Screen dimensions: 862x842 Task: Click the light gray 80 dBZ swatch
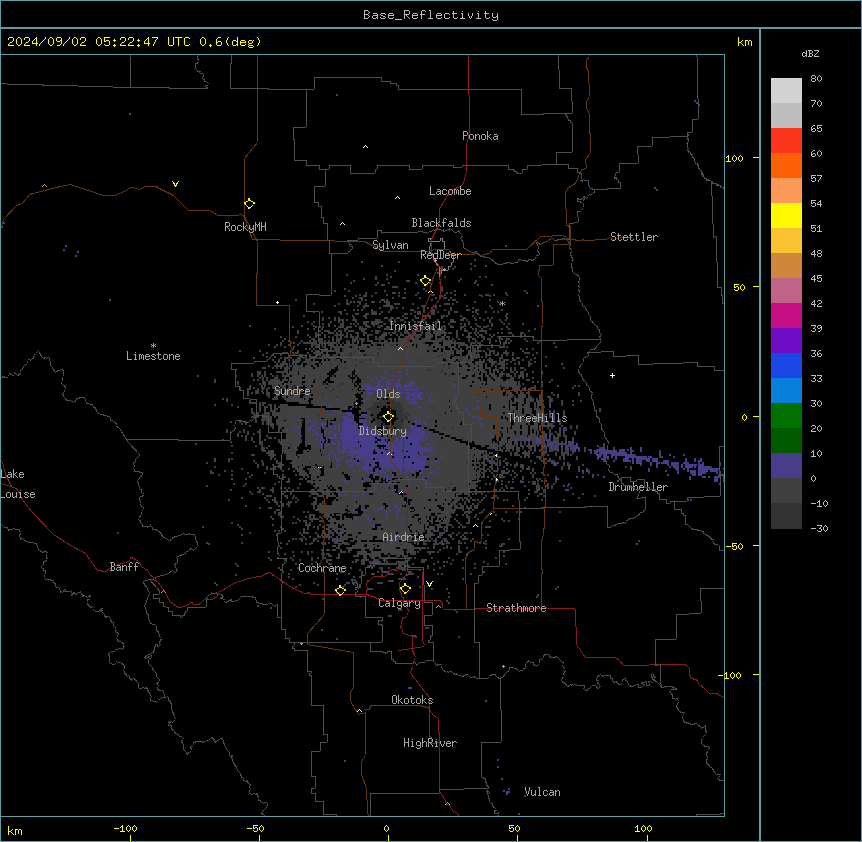click(x=786, y=91)
